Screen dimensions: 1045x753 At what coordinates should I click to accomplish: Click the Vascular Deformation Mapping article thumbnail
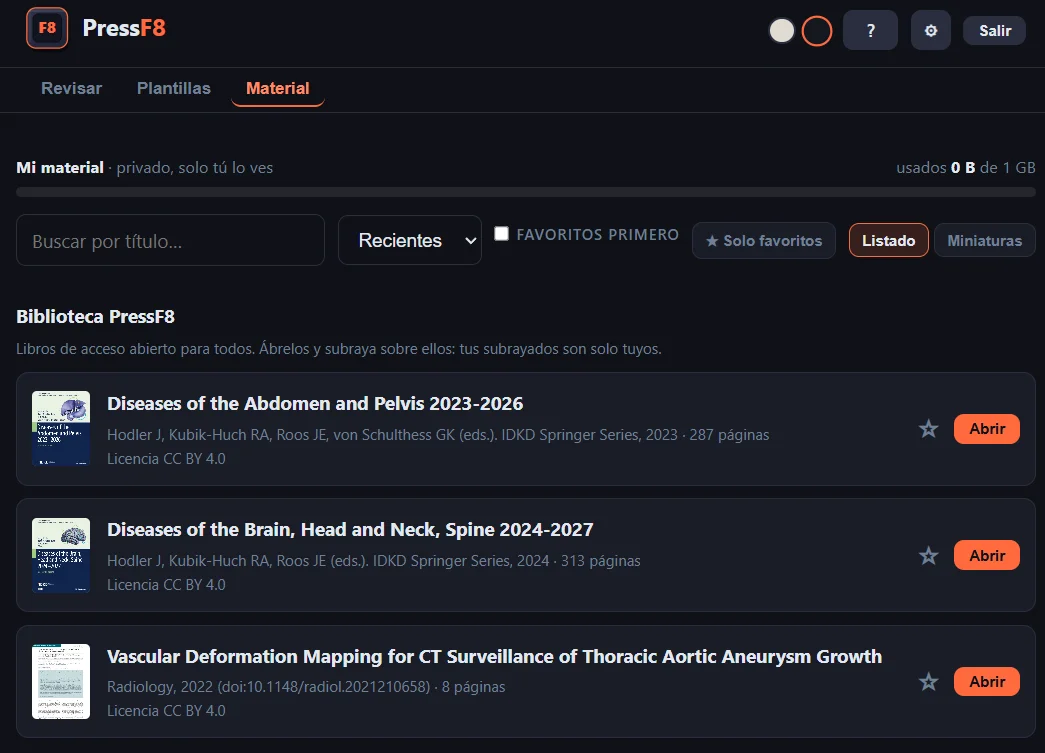[x=61, y=681]
